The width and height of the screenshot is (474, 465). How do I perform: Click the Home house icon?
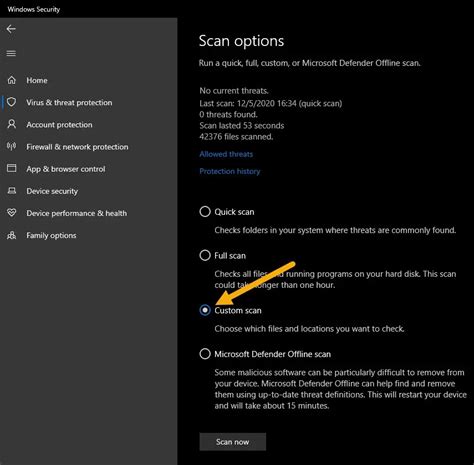click(x=12, y=80)
